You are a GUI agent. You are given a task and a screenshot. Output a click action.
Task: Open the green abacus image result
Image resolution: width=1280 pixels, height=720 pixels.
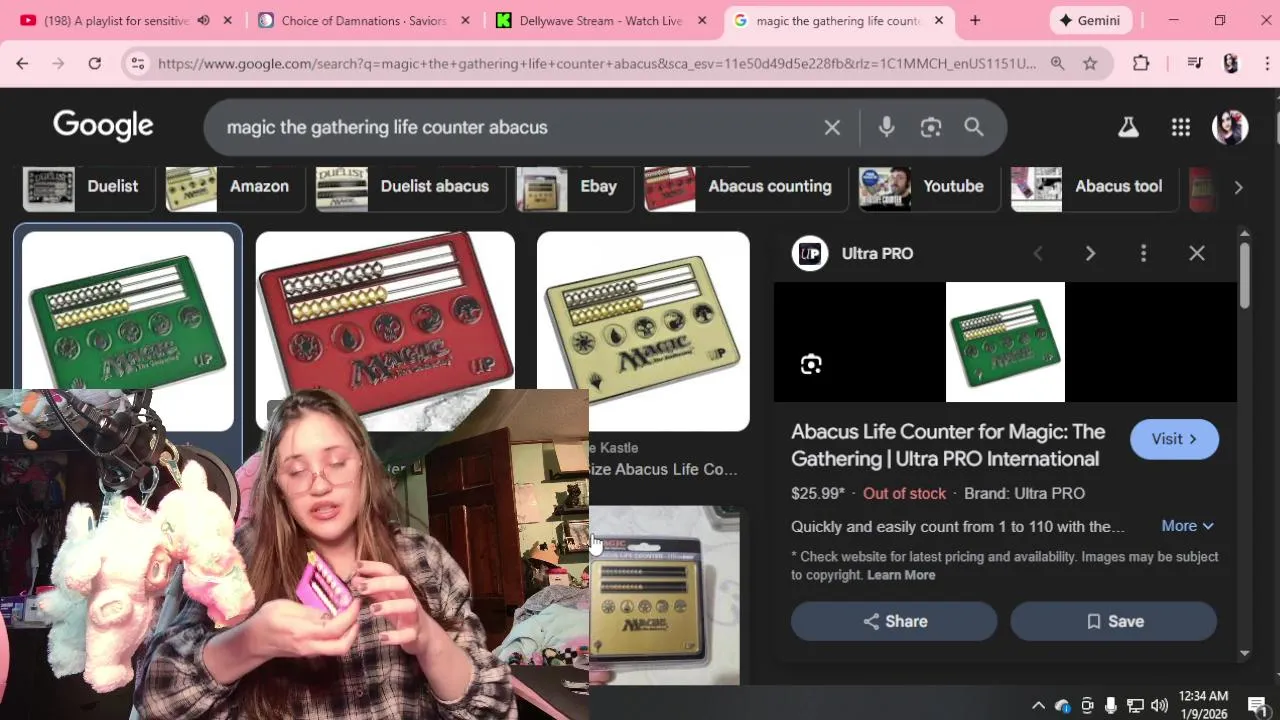[128, 310]
